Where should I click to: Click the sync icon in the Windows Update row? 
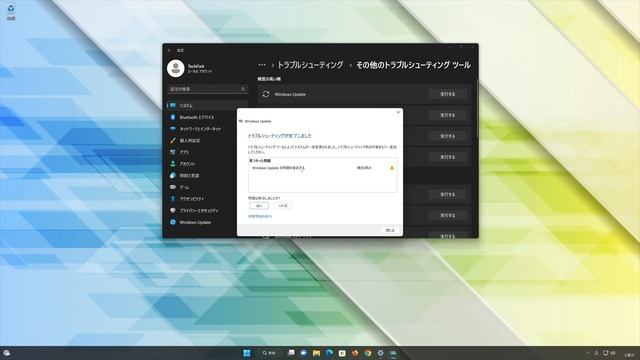click(x=266, y=94)
